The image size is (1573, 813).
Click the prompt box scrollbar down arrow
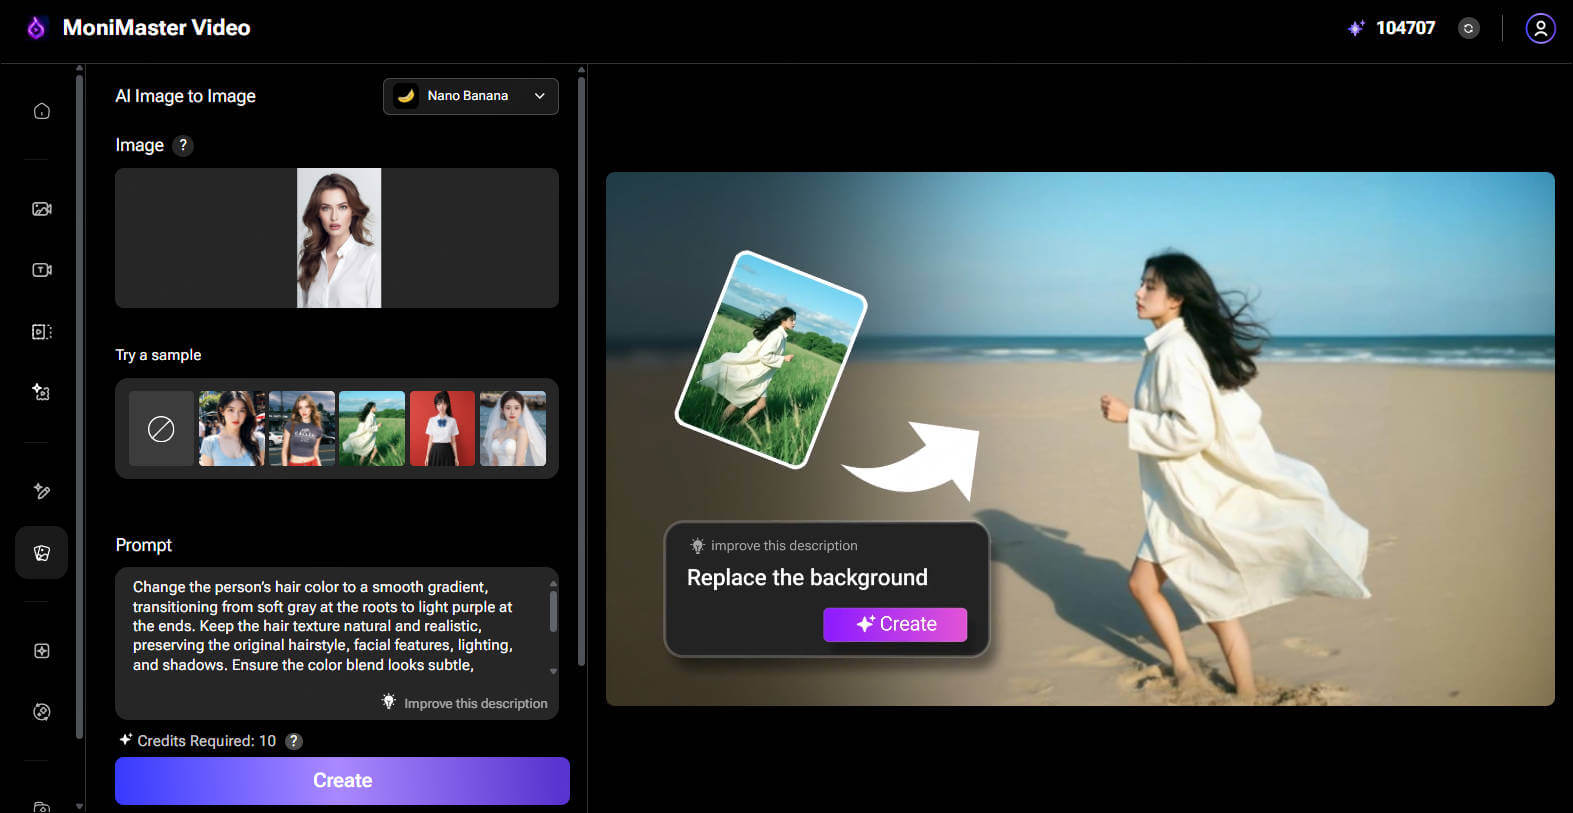click(553, 672)
